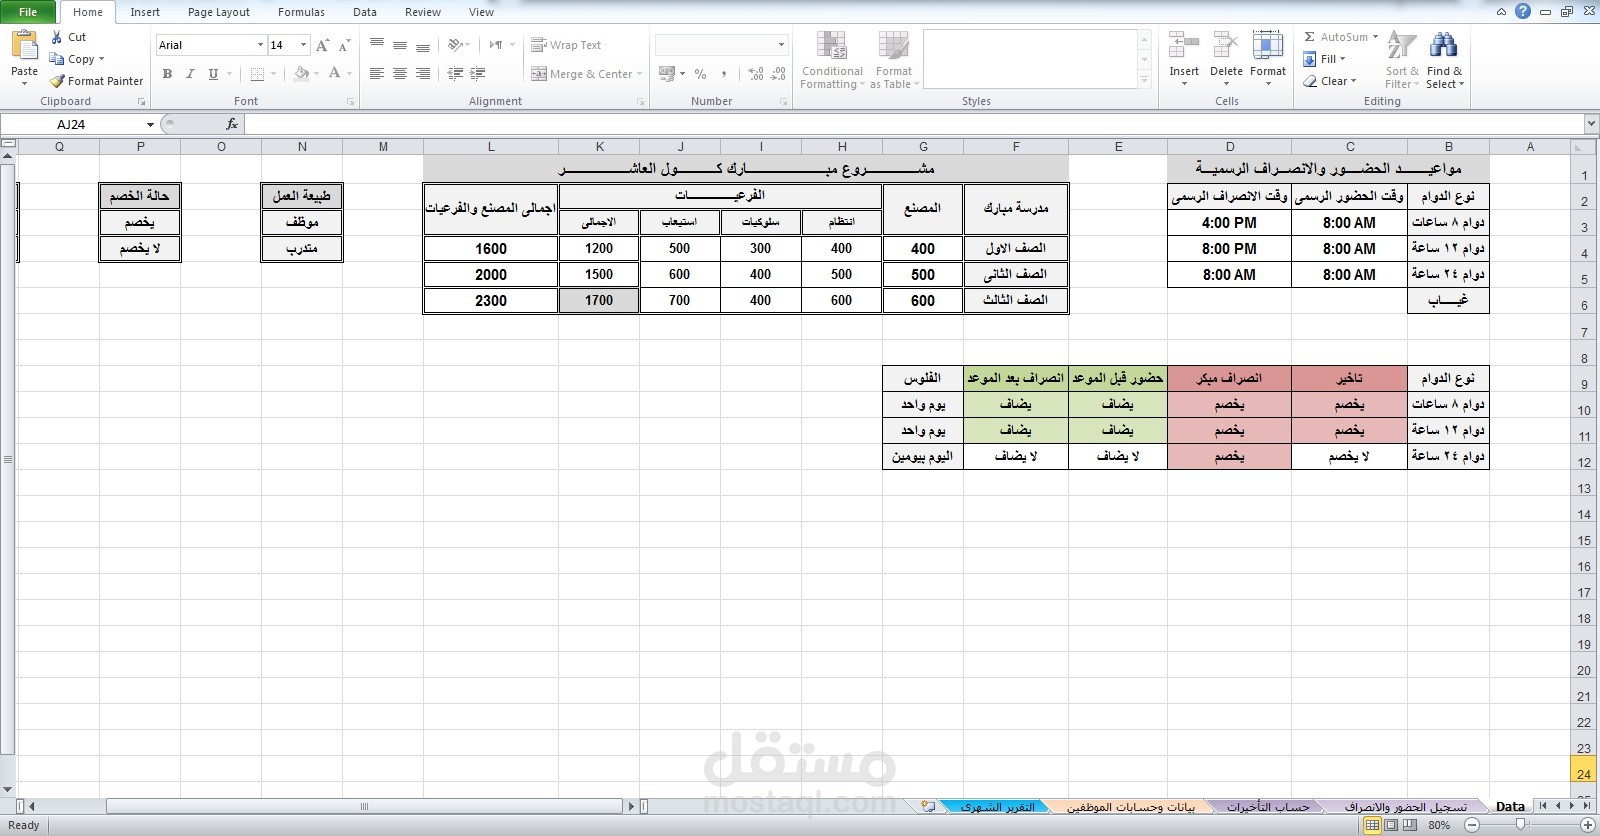Image resolution: width=1600 pixels, height=836 pixels.
Task: Open the fill color picker arrow
Action: point(316,74)
